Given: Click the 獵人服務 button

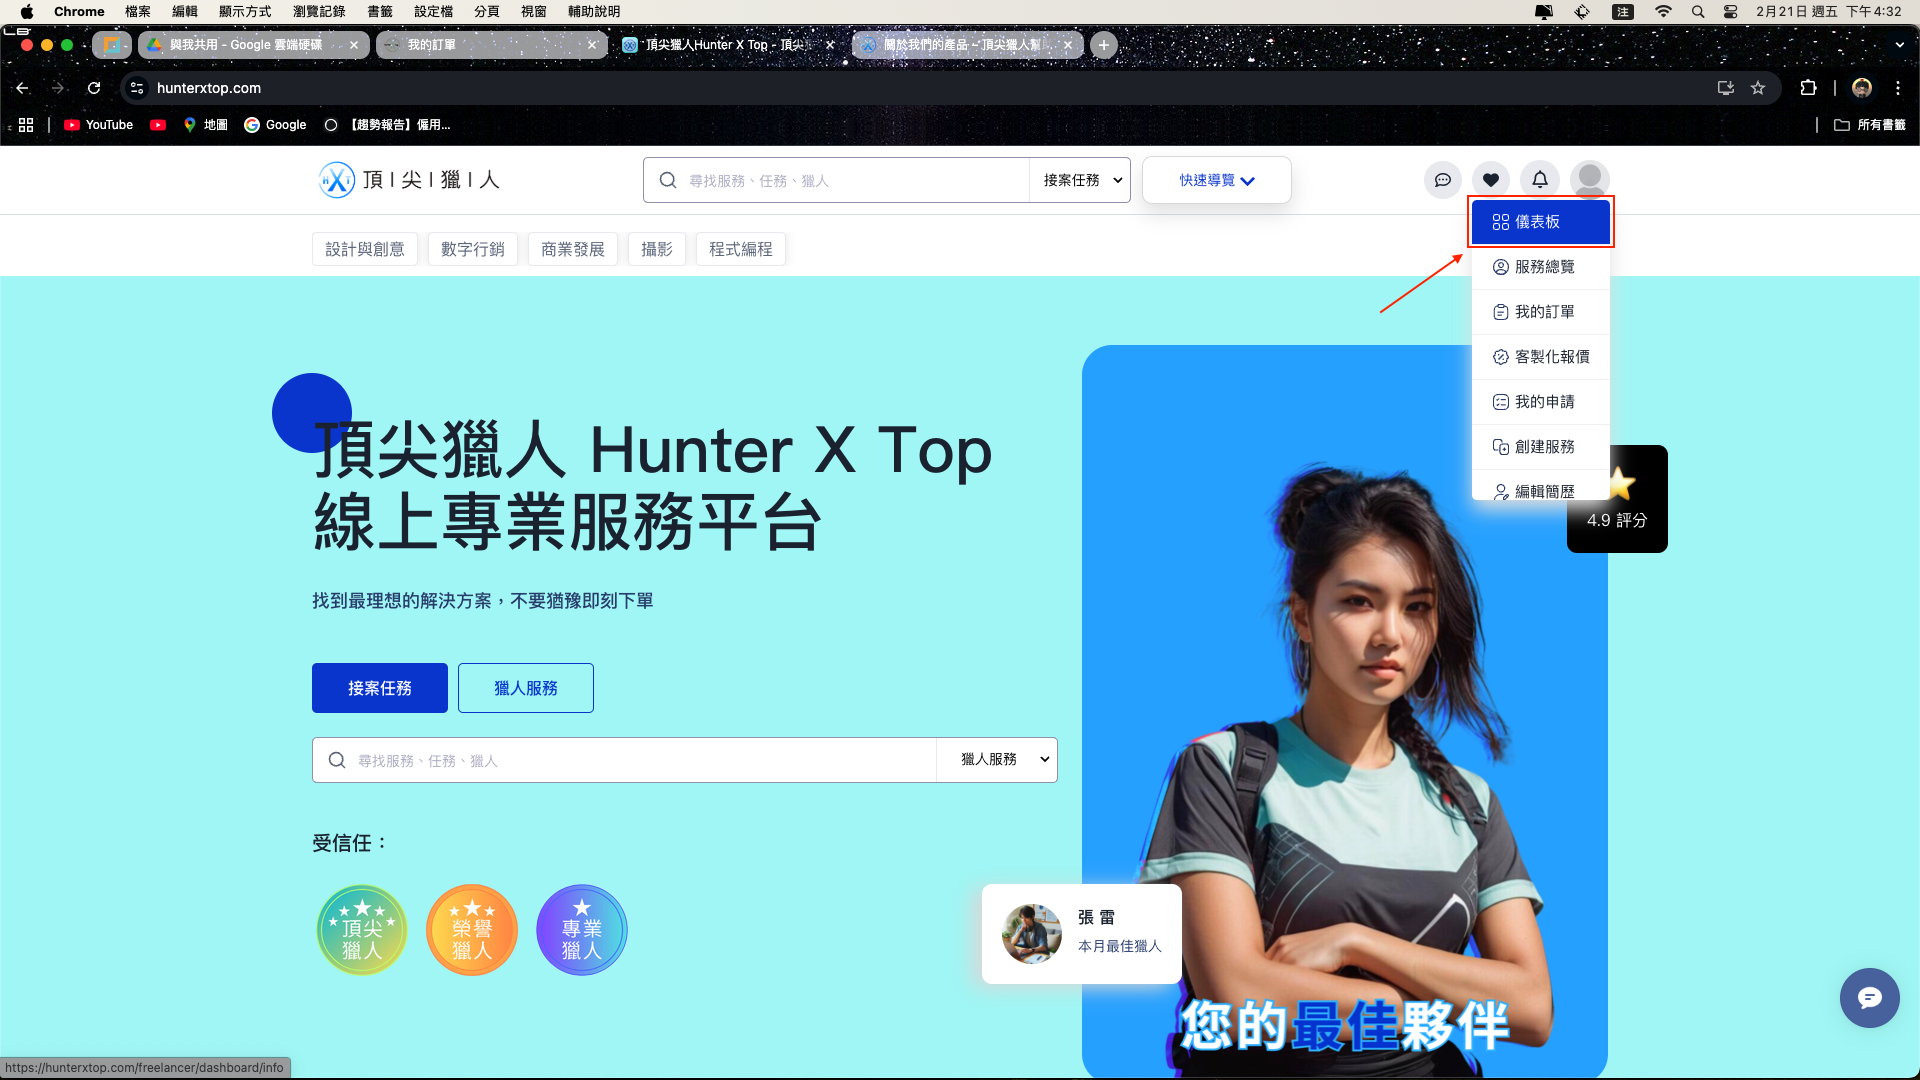Looking at the screenshot, I should point(525,688).
